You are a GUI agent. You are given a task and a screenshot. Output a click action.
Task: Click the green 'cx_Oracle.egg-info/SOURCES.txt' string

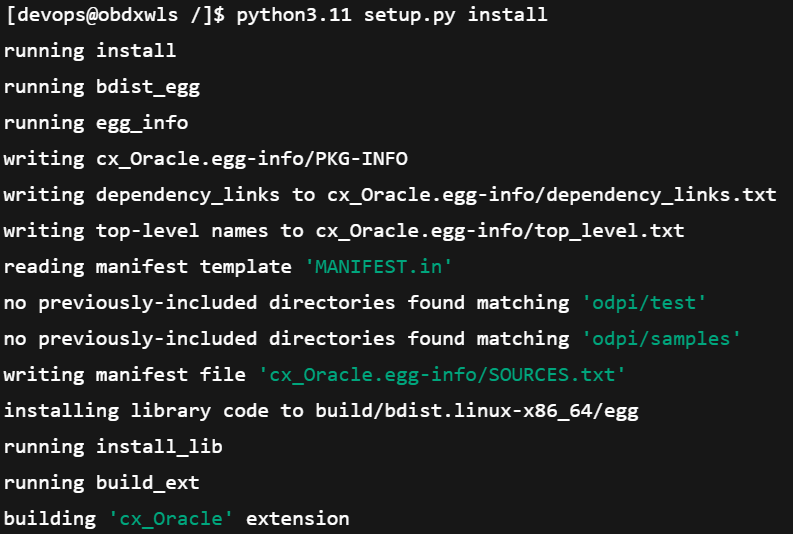tap(442, 374)
